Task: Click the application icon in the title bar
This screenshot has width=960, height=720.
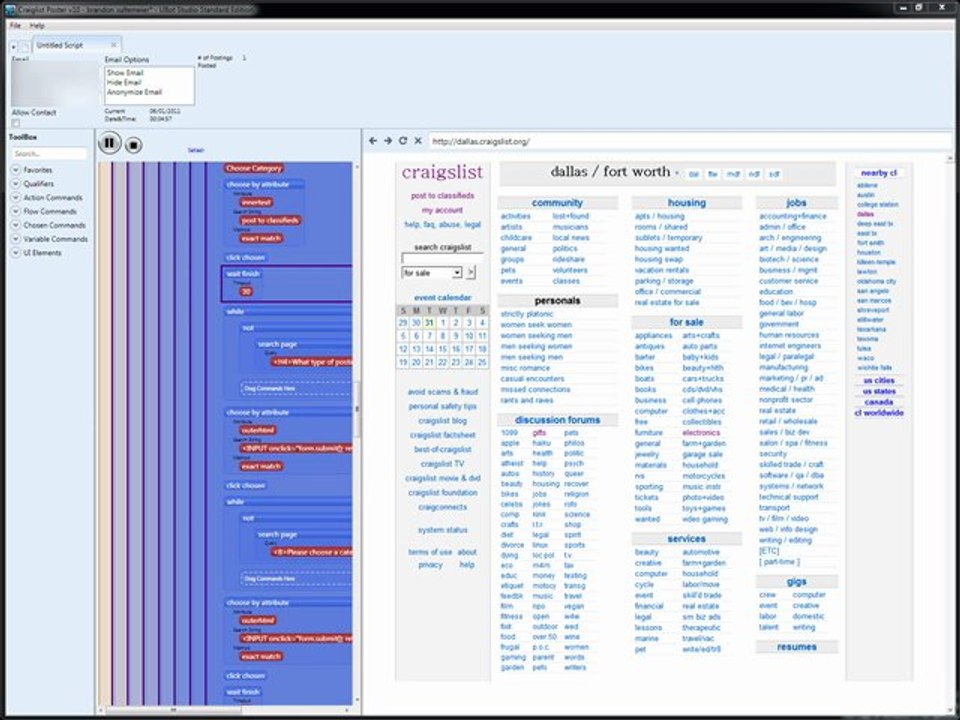Action: coord(10,9)
